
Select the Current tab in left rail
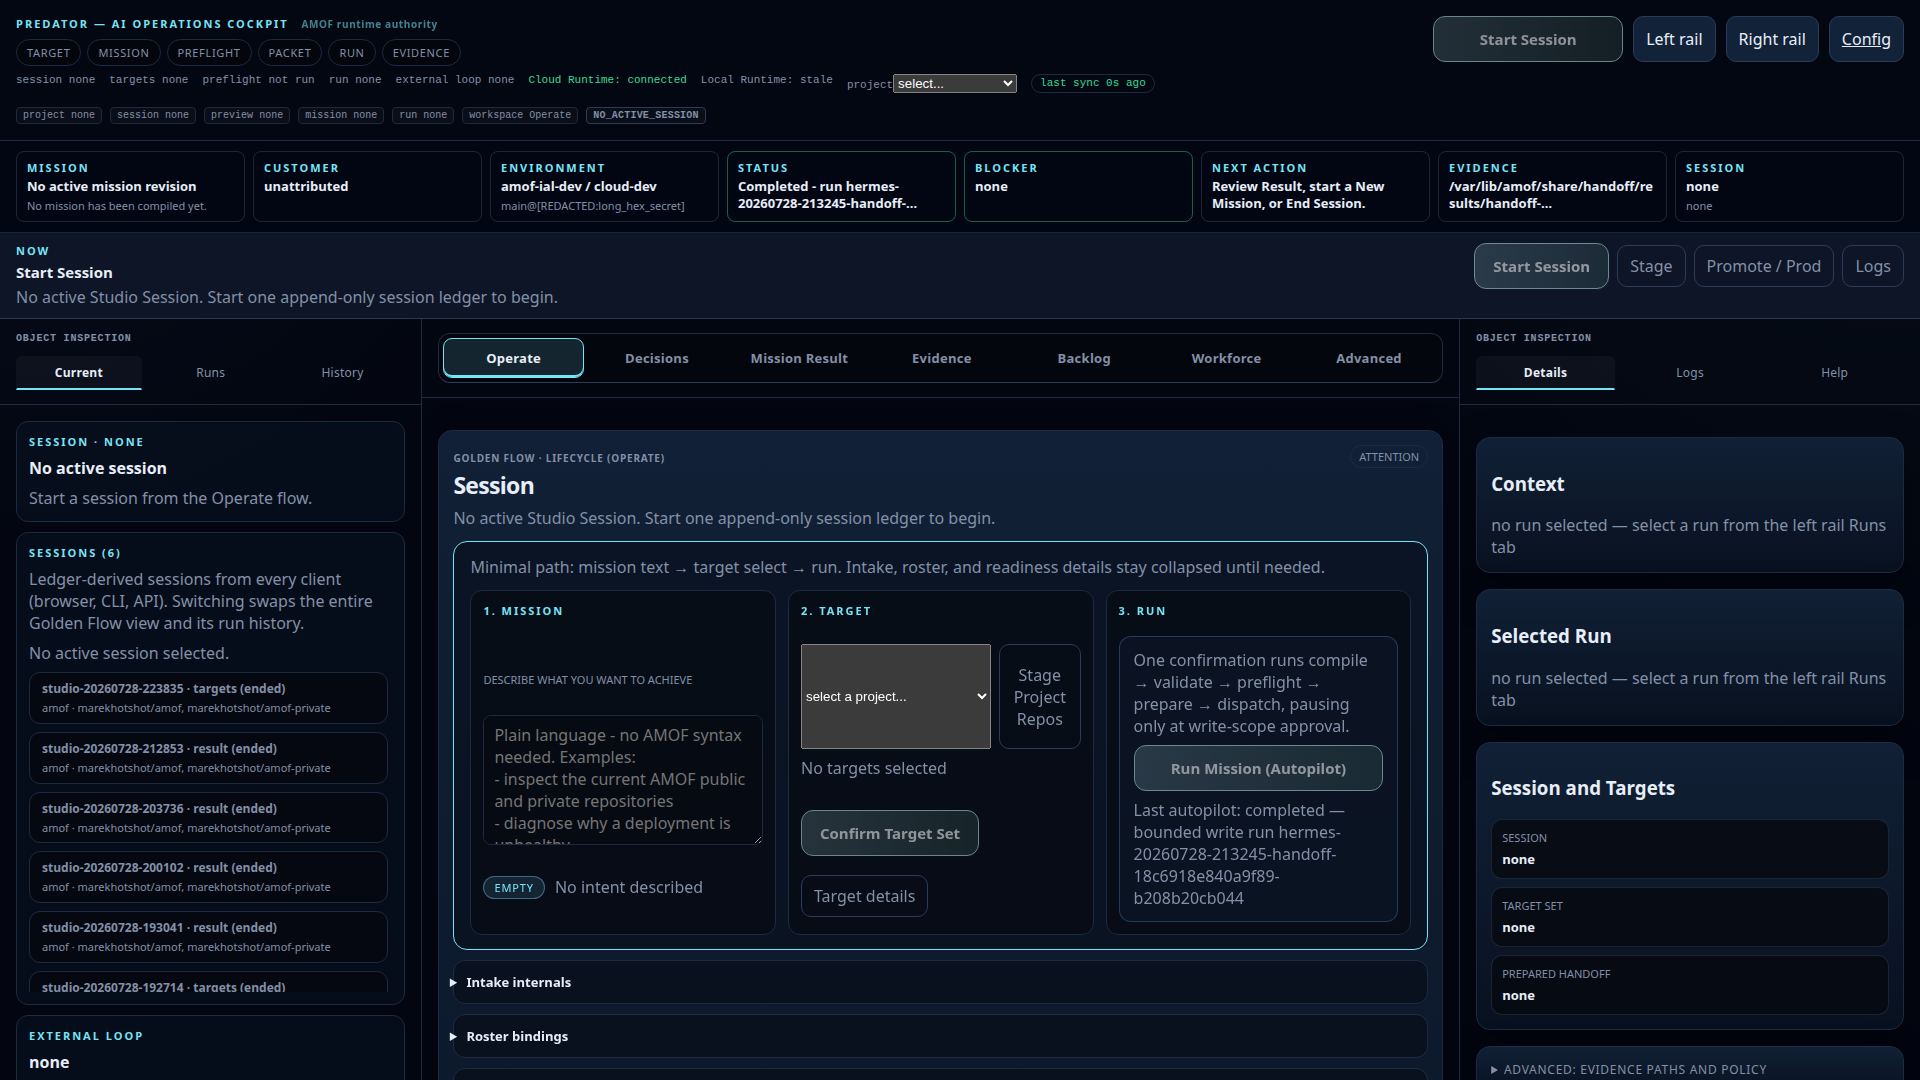[x=79, y=372]
